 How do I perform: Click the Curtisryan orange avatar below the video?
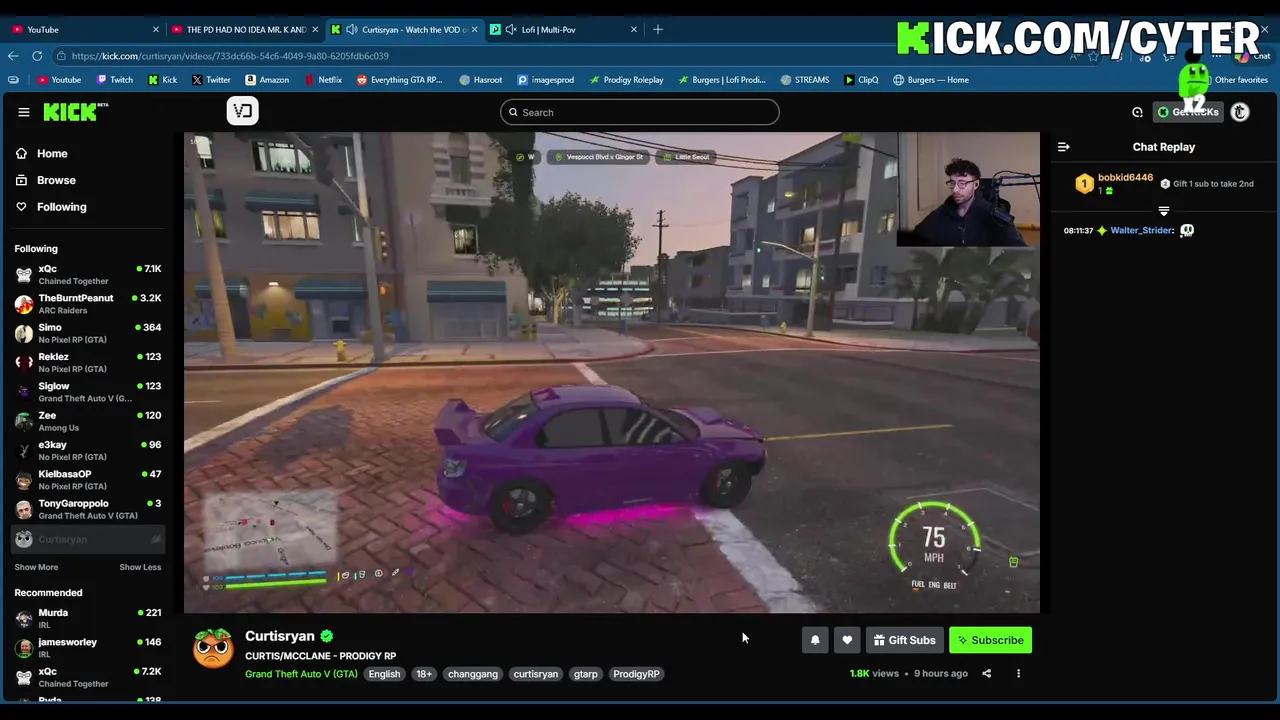click(213, 648)
